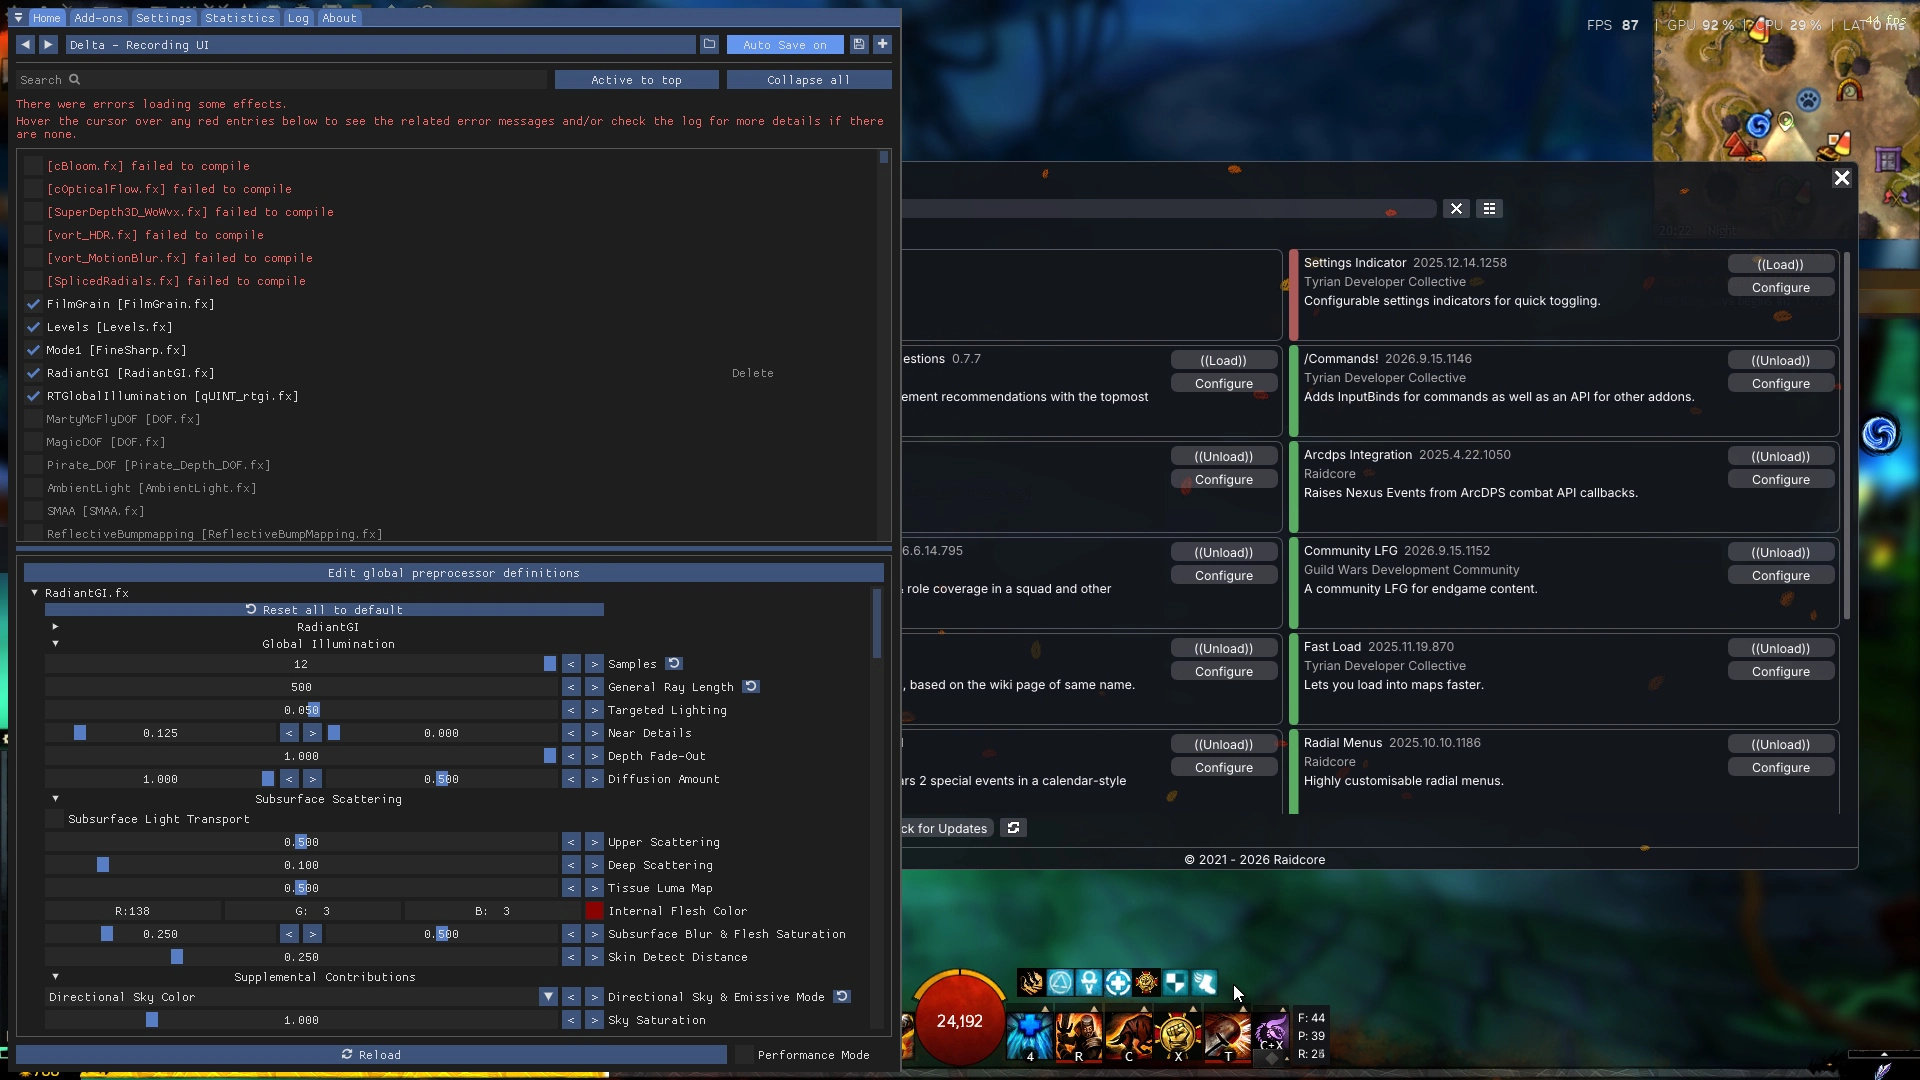The image size is (1920, 1080).
Task: Click the effects Search field
Action: point(282,80)
